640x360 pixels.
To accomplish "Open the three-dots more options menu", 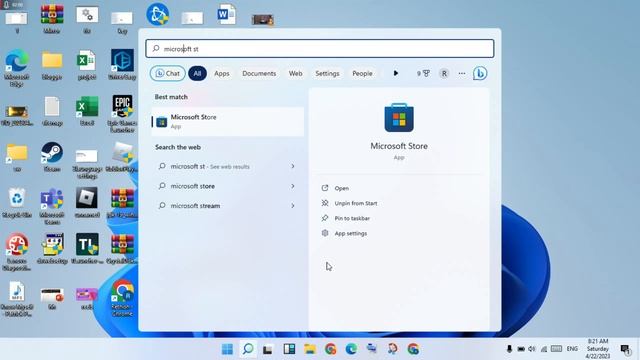I will 462,73.
